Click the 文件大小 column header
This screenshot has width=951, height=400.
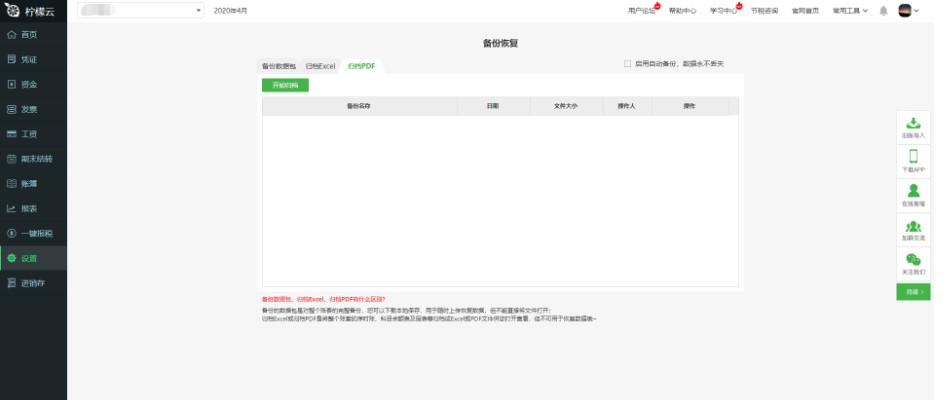[566, 106]
